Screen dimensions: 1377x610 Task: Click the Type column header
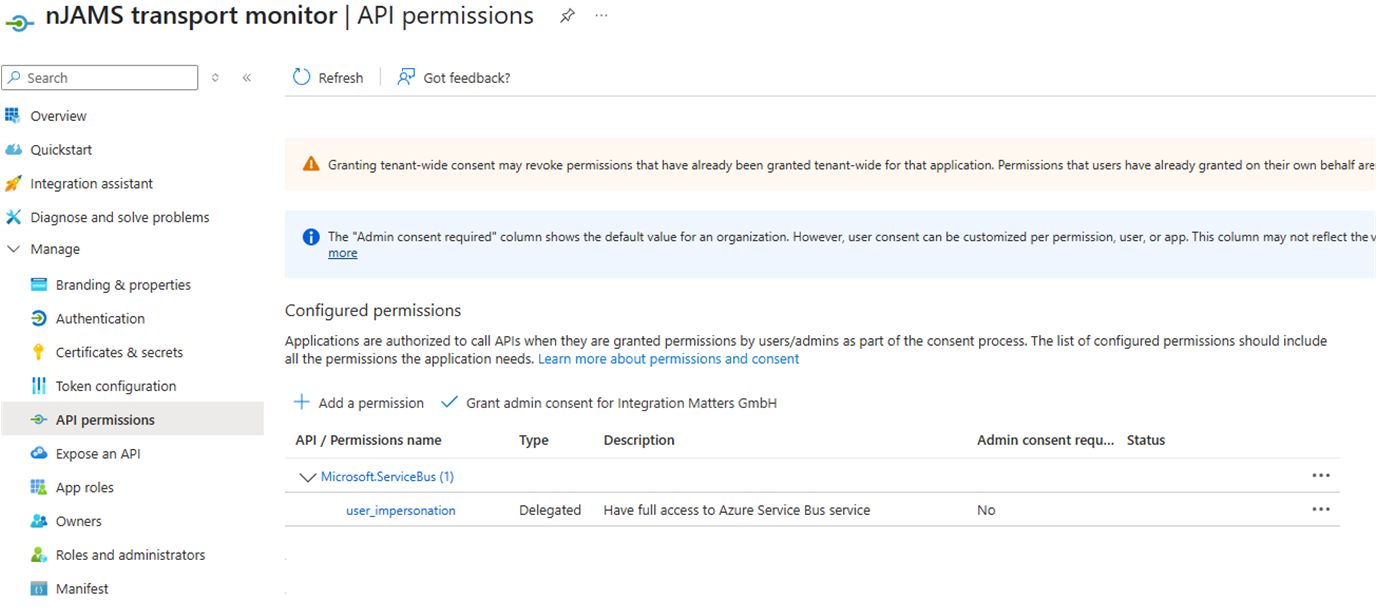535,440
